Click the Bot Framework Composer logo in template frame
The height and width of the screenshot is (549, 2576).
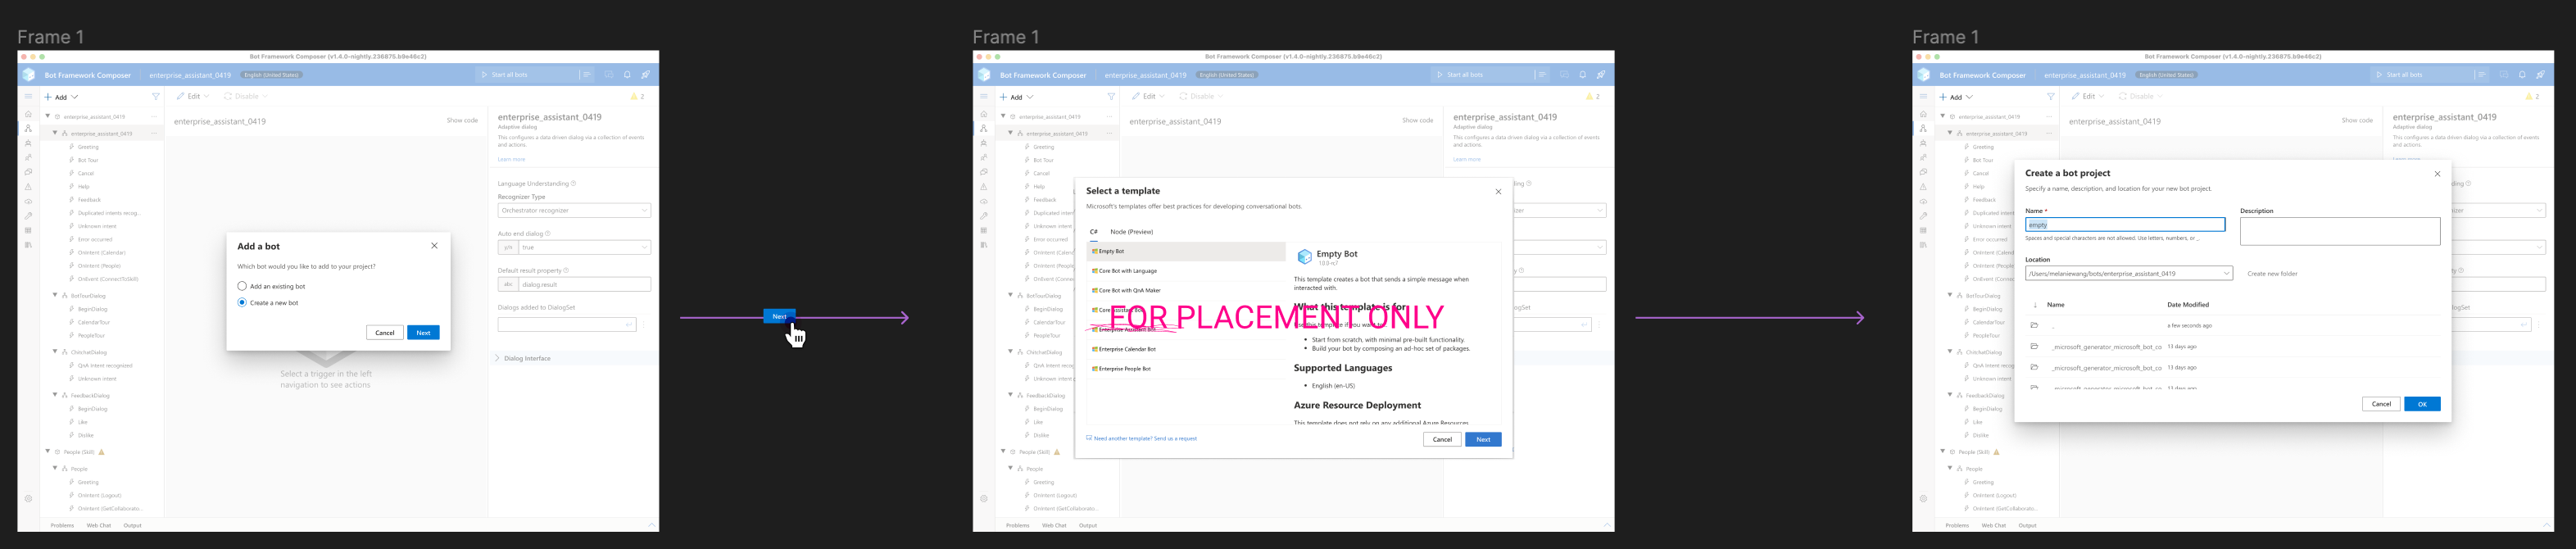tap(984, 74)
